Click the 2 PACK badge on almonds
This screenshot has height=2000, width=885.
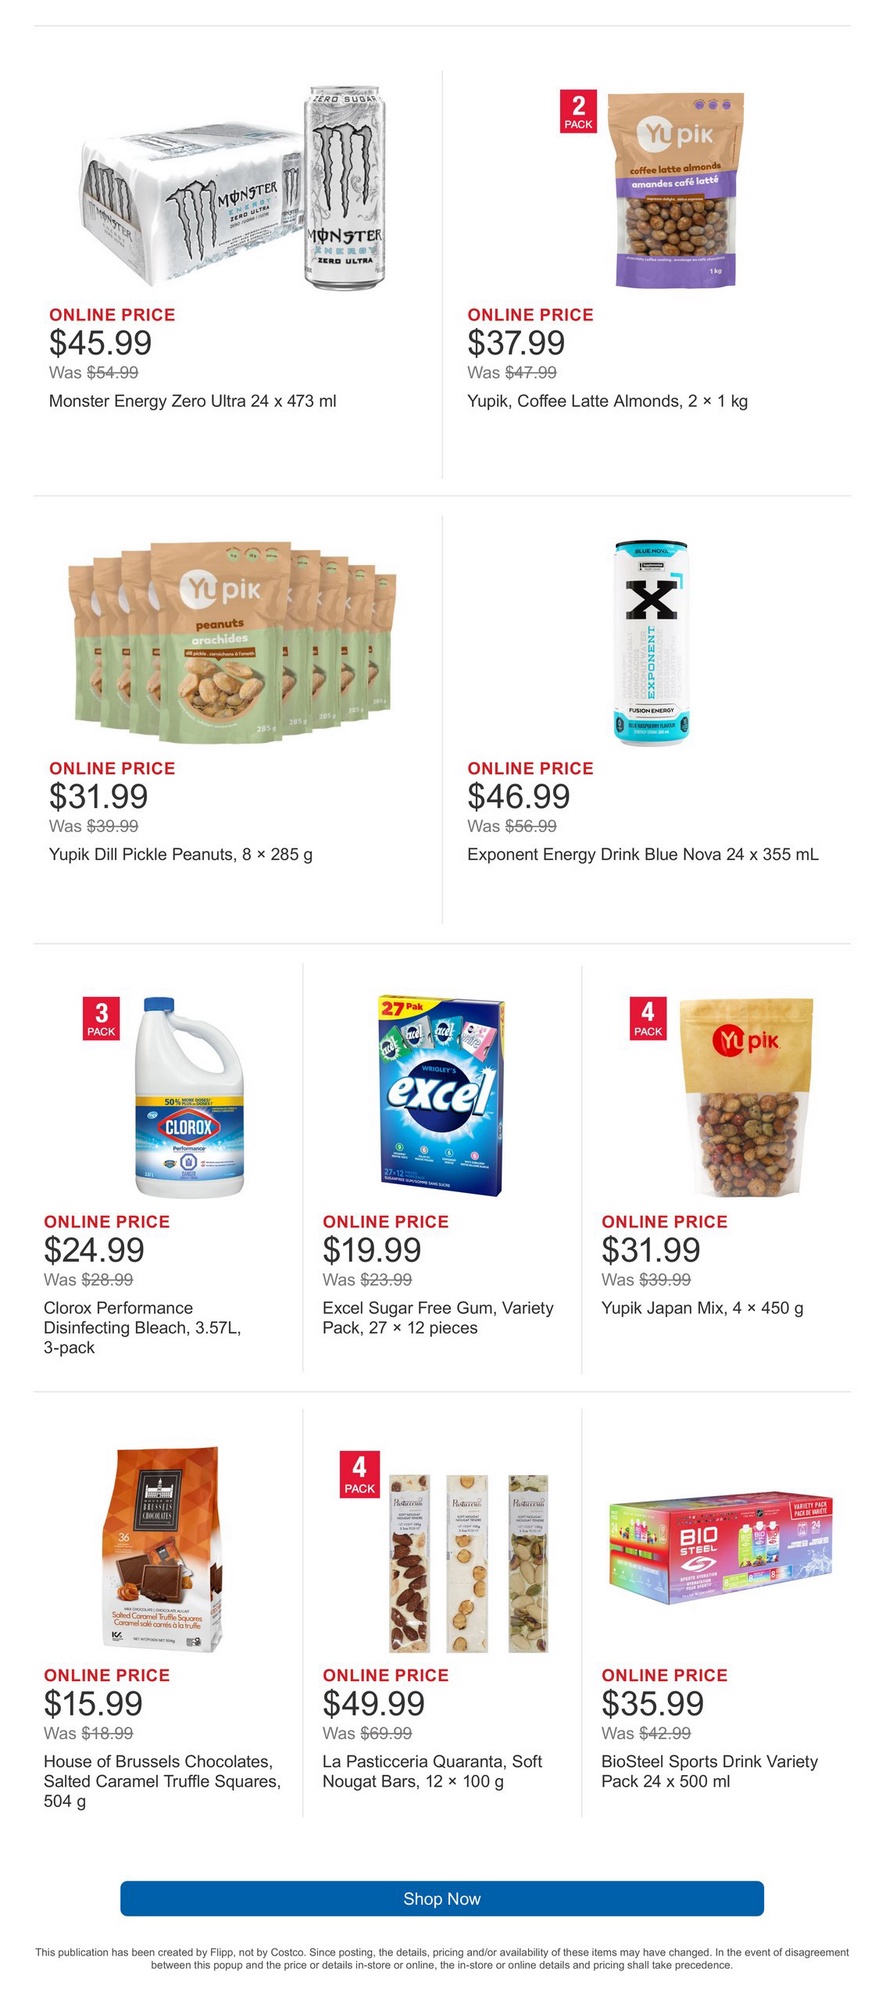click(x=578, y=112)
